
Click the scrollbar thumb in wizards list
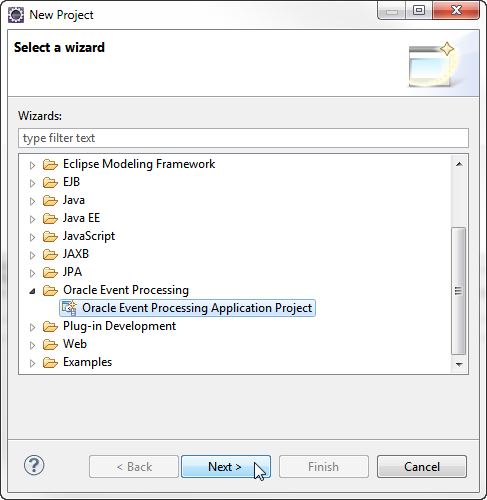[x=459, y=291]
